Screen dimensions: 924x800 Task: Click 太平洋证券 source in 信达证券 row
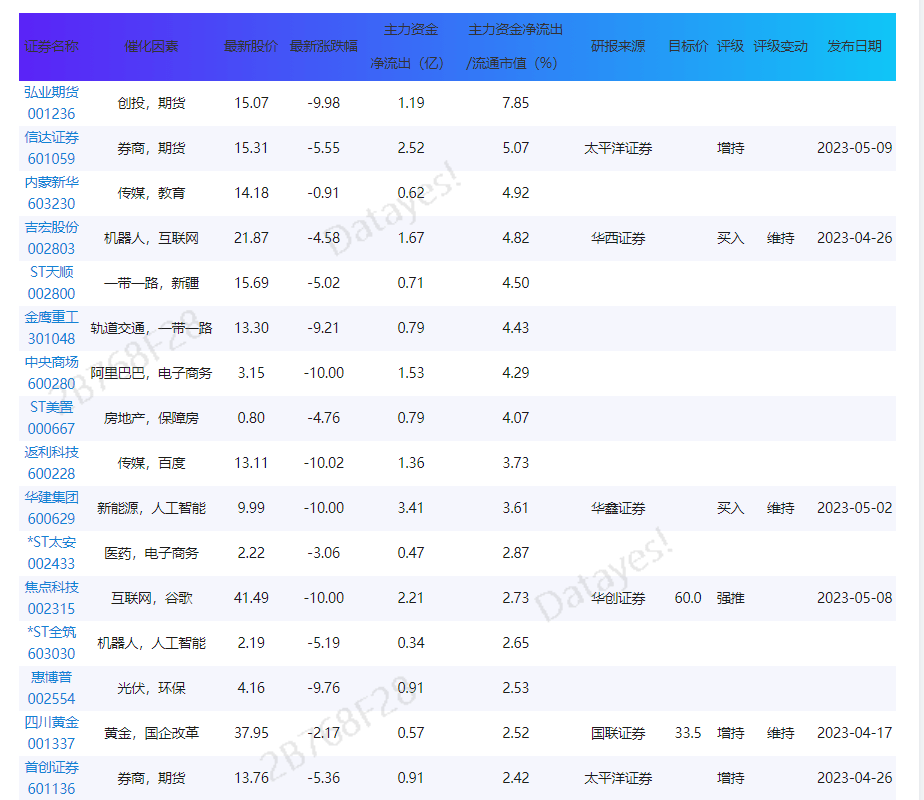pos(618,148)
